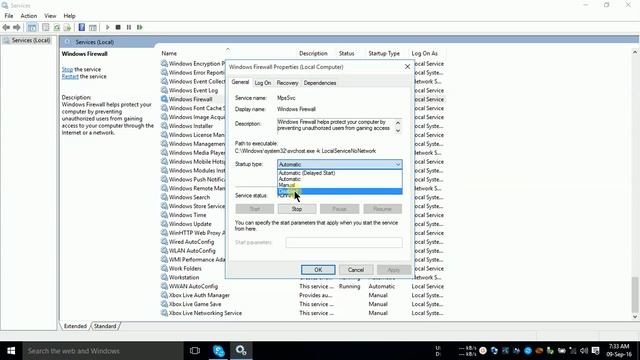640x360 pixels.
Task: Toggle the show/hide console tree icon
Action: pyautogui.click(x=32, y=27)
